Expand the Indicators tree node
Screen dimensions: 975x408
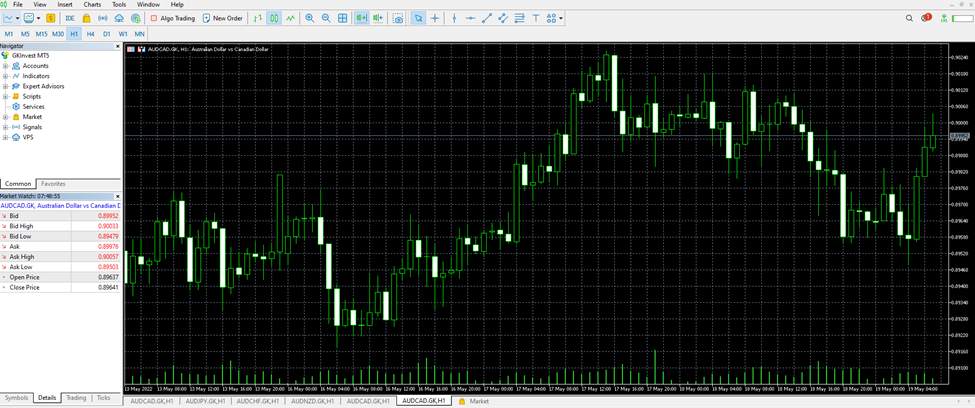tap(5, 76)
